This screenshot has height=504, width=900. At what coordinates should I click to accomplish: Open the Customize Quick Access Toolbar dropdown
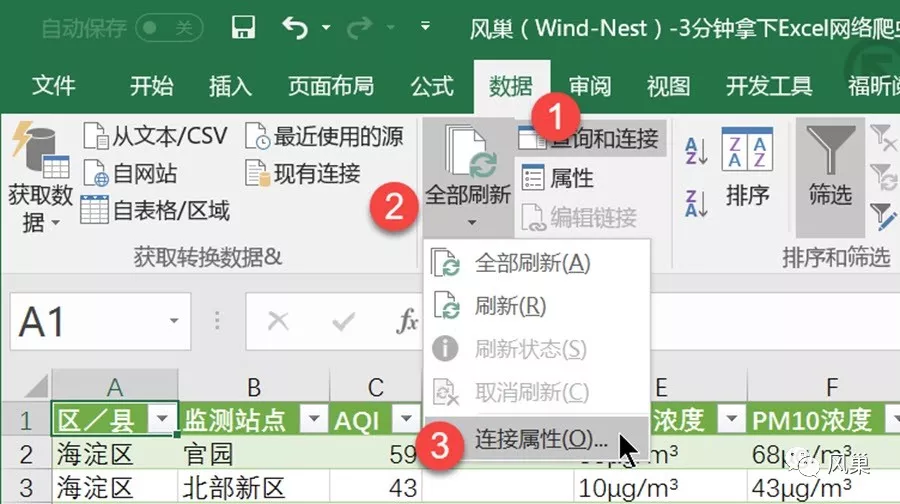click(425, 26)
